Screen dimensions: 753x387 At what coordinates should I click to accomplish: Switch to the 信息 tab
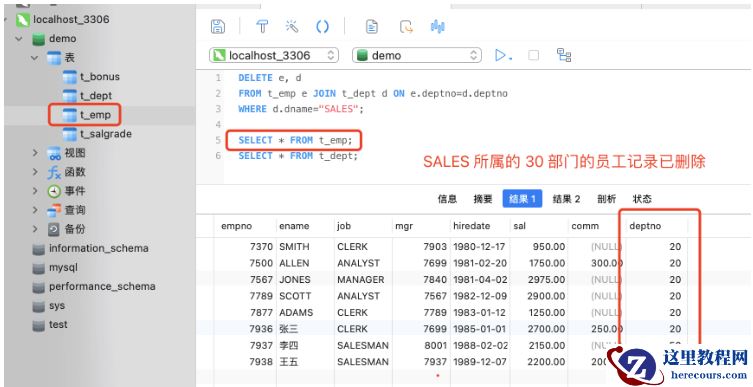pos(447,199)
